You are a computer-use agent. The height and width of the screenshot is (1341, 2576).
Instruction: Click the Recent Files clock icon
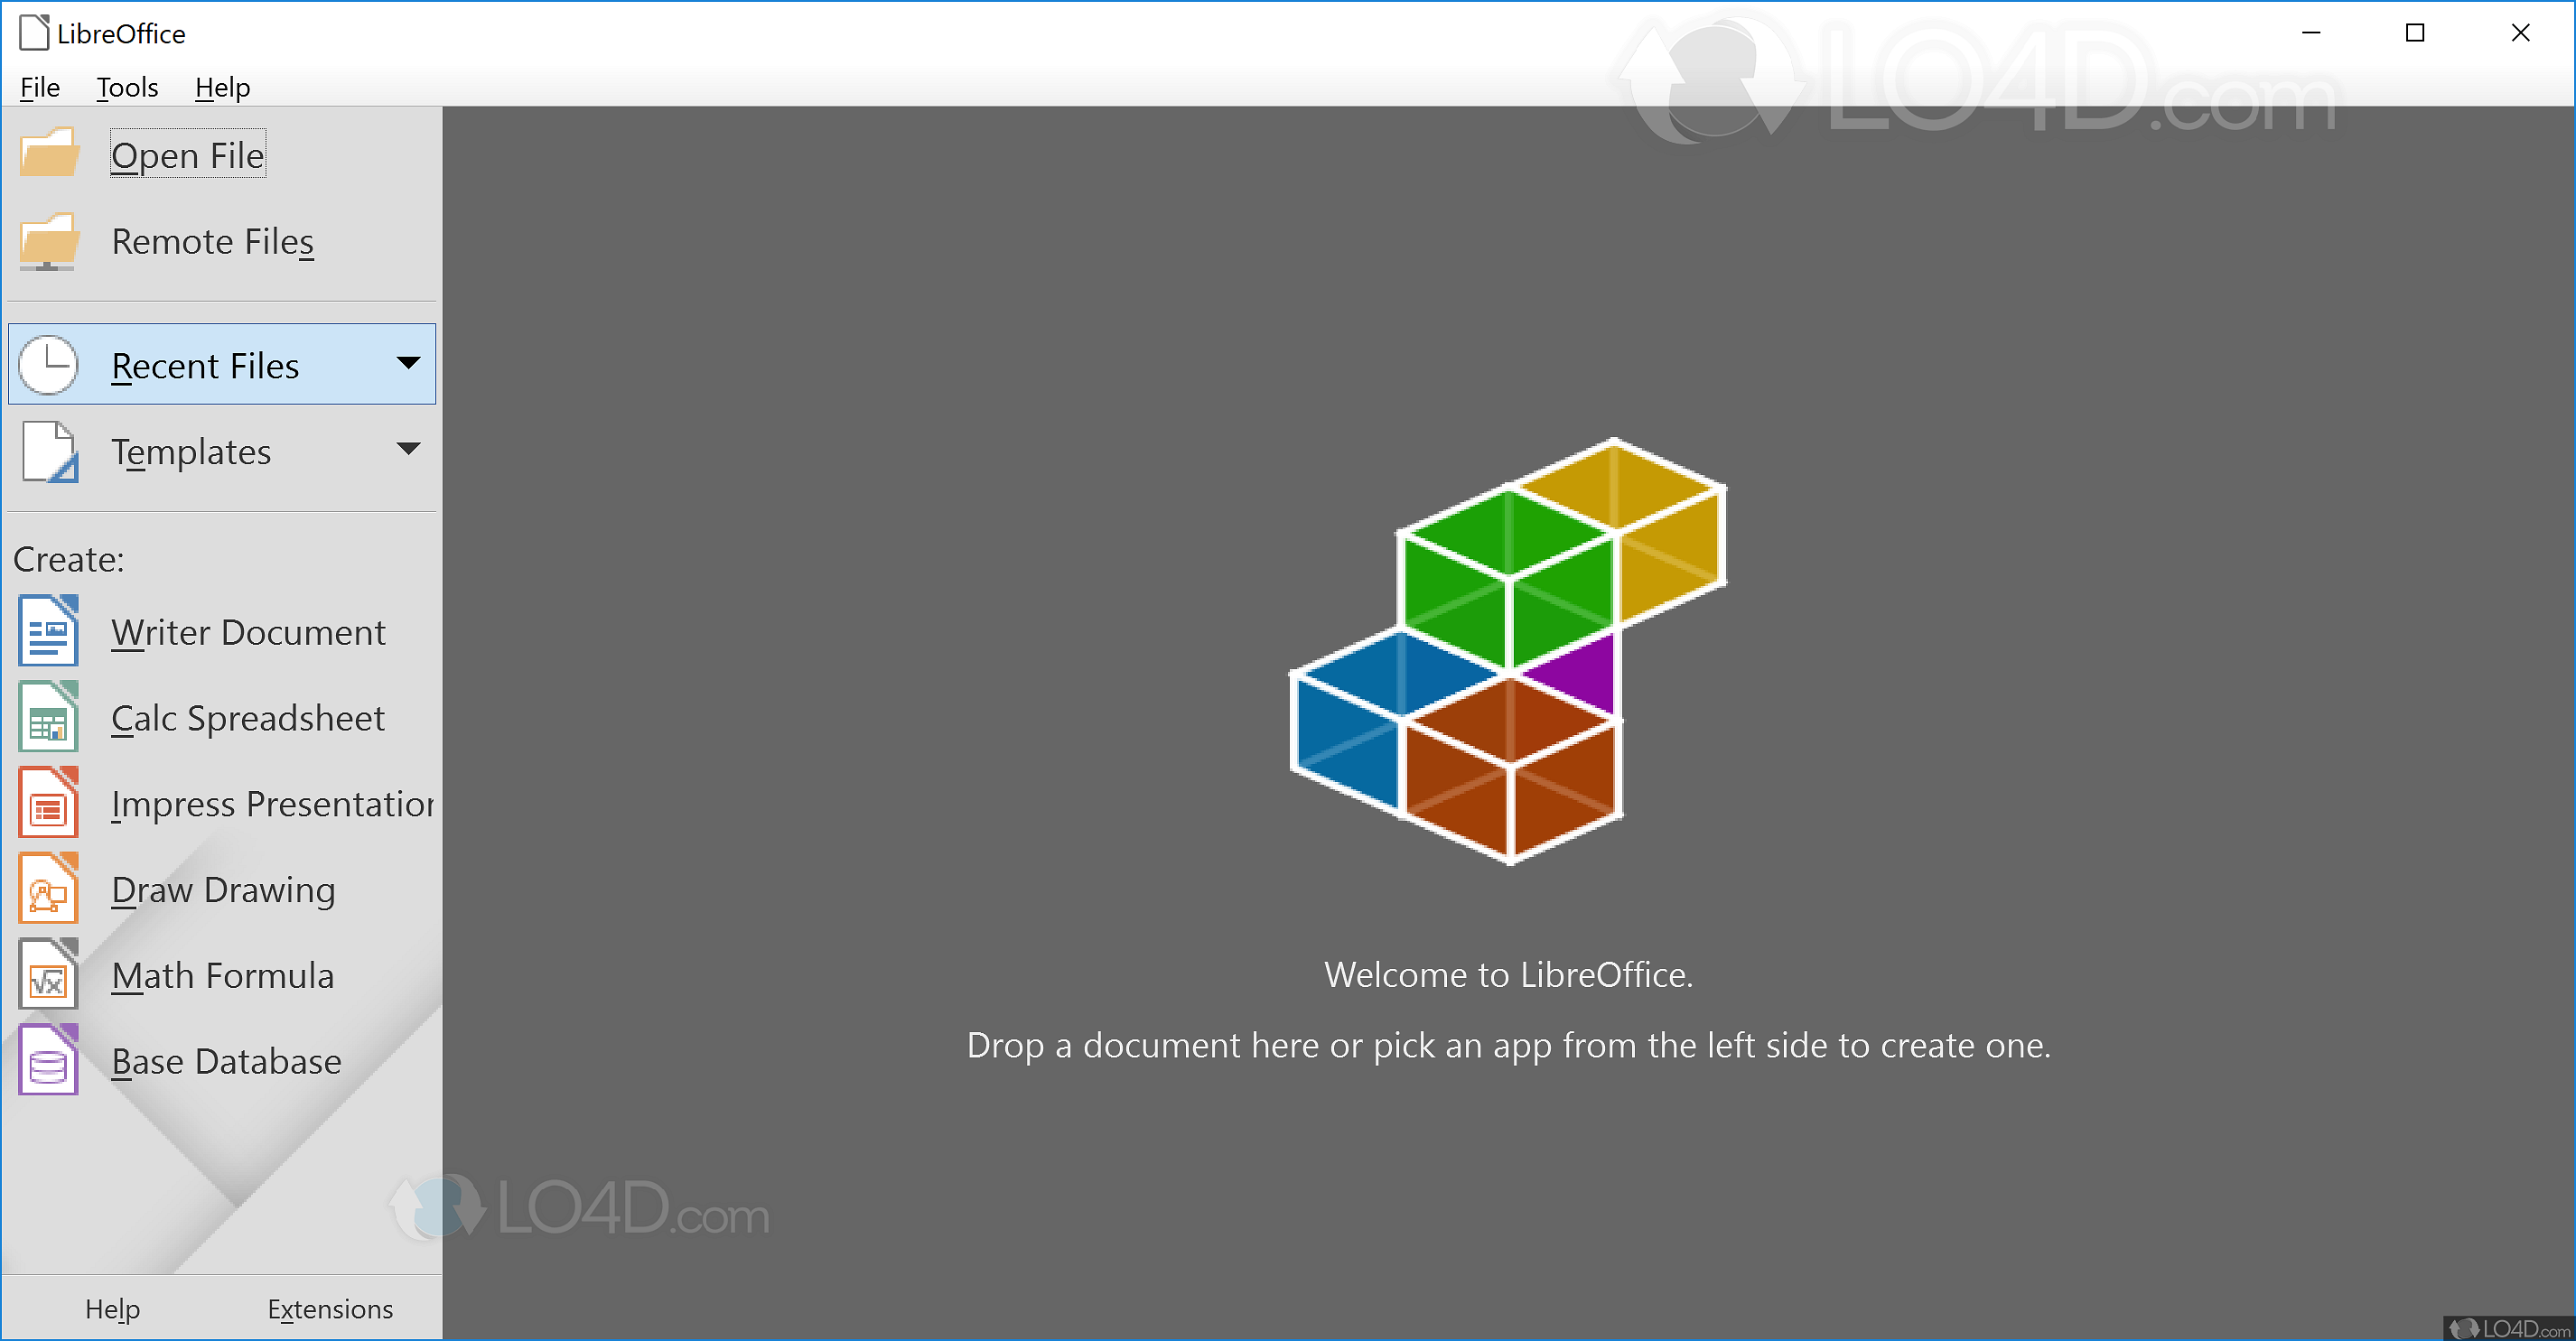coord(48,364)
